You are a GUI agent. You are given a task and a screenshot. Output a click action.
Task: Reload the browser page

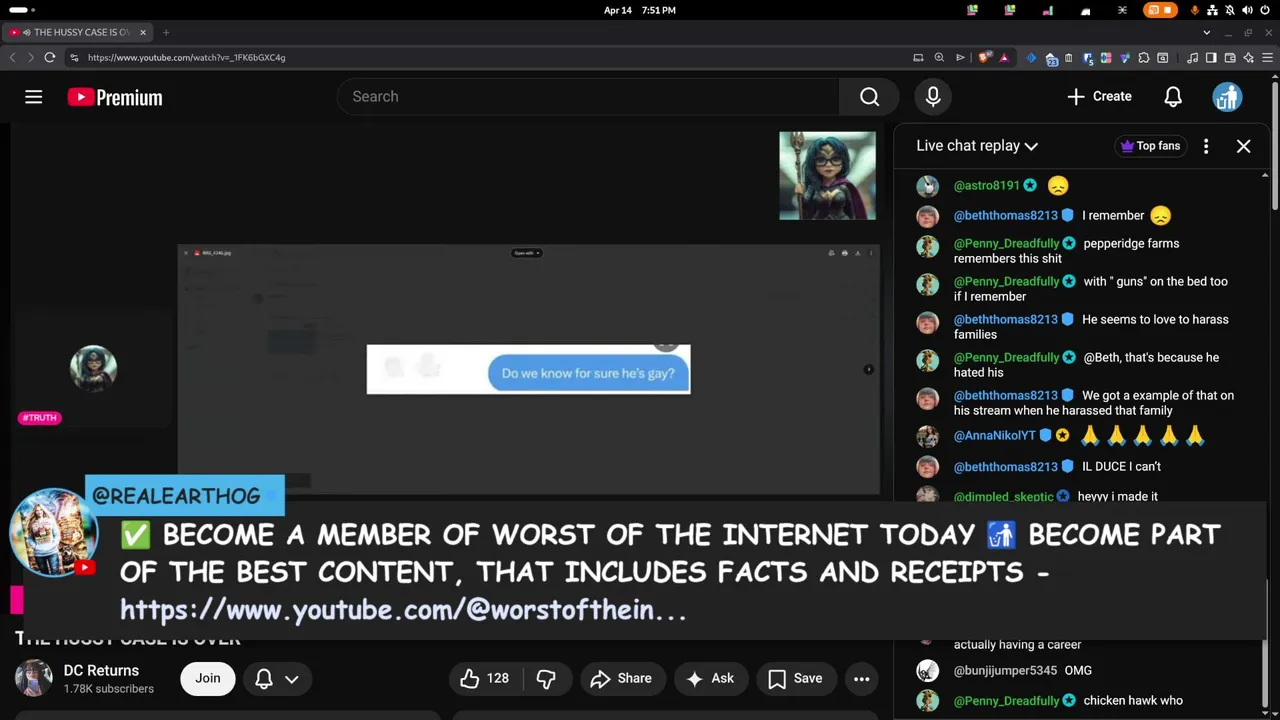[x=49, y=57]
